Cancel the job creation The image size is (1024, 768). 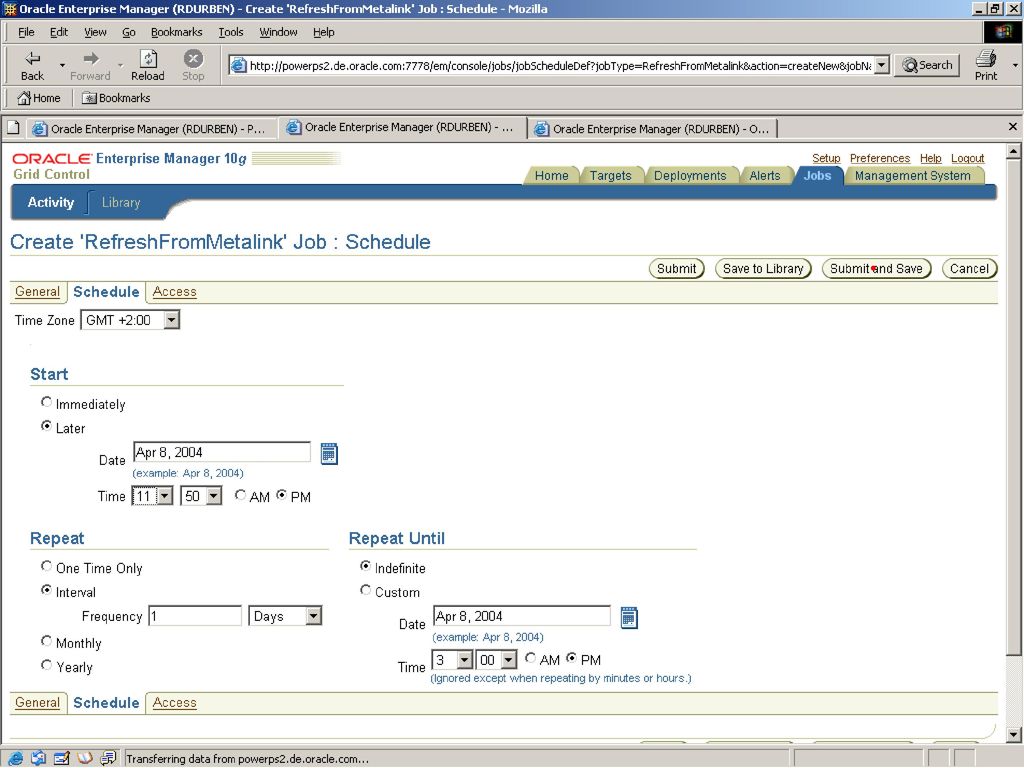click(x=969, y=268)
